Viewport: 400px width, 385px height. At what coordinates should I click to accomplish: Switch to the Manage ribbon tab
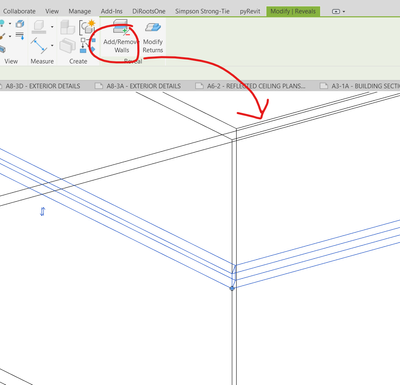(x=80, y=11)
